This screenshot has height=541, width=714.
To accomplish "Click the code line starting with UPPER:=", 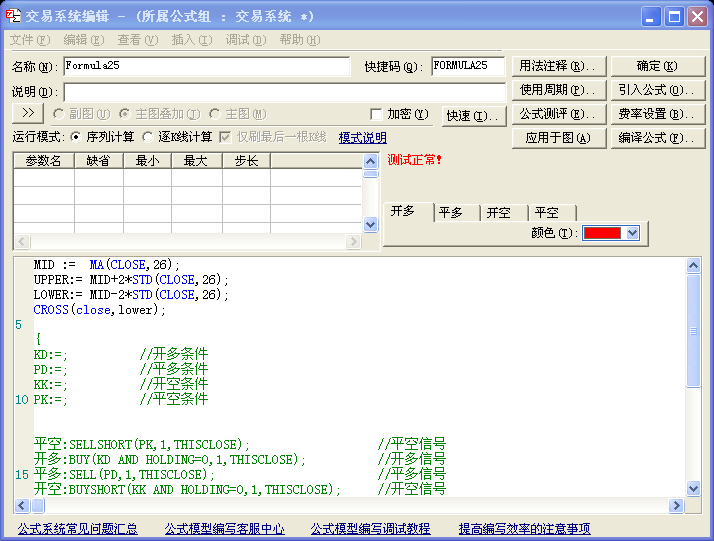I will click(x=131, y=280).
